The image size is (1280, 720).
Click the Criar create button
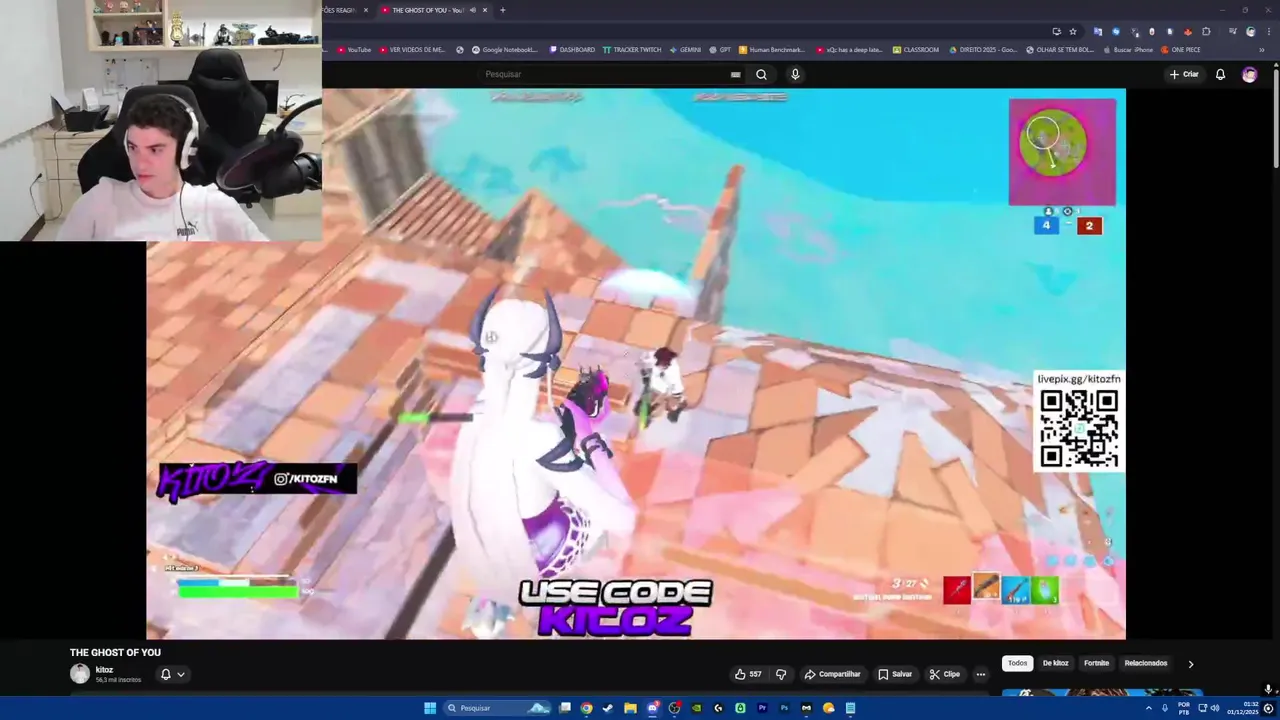pos(1184,74)
